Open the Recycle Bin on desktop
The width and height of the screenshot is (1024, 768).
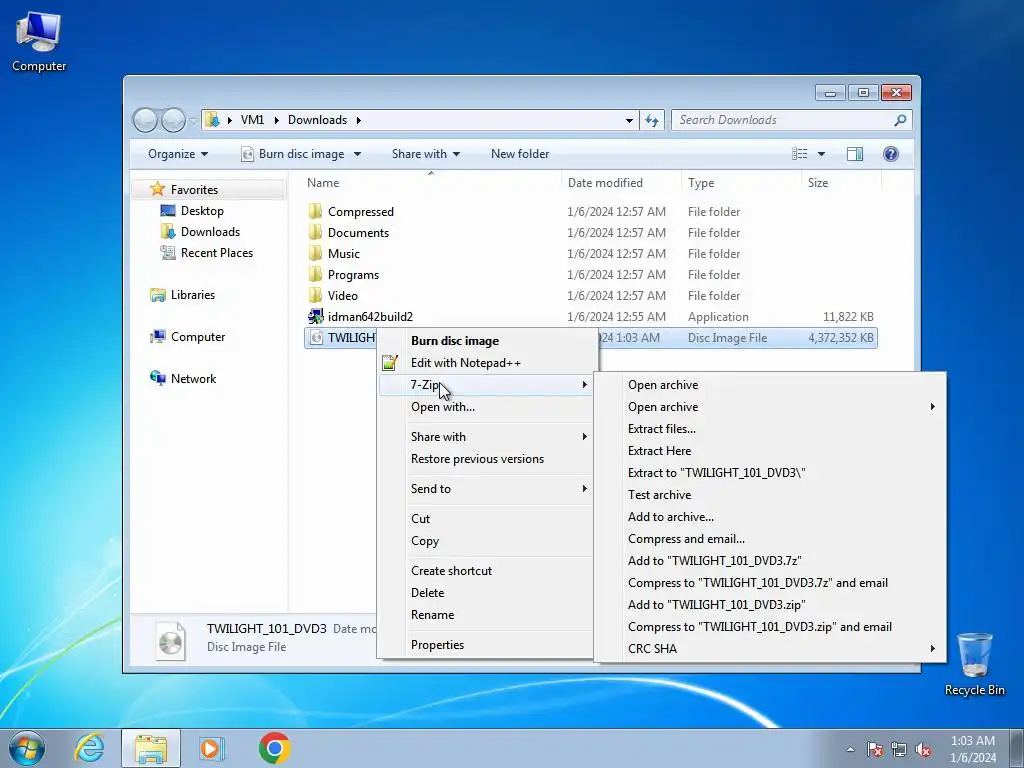pos(974,664)
